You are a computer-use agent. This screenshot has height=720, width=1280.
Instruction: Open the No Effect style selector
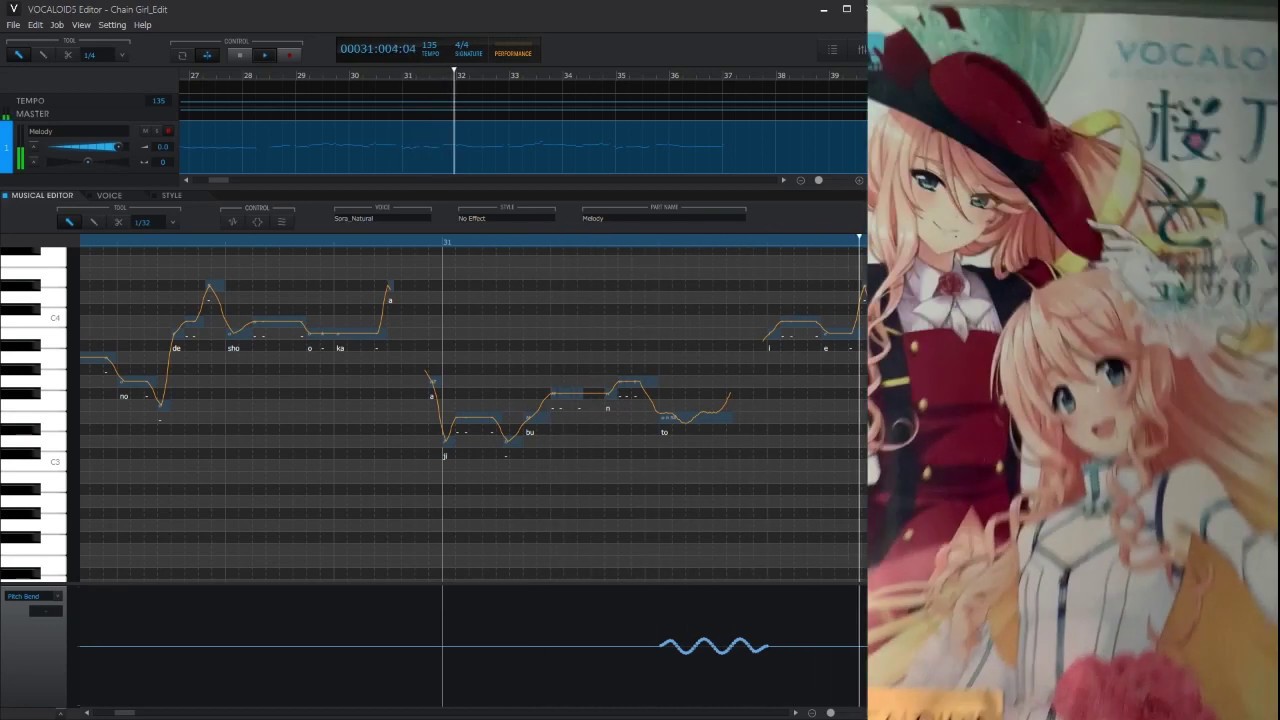coord(506,218)
